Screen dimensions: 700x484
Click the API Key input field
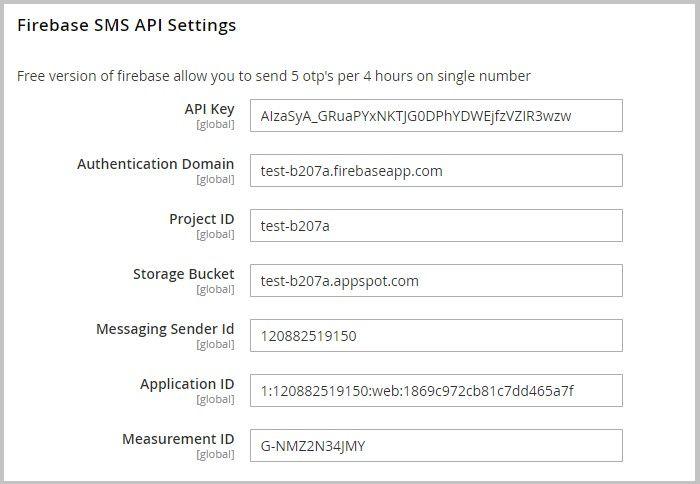coord(436,116)
